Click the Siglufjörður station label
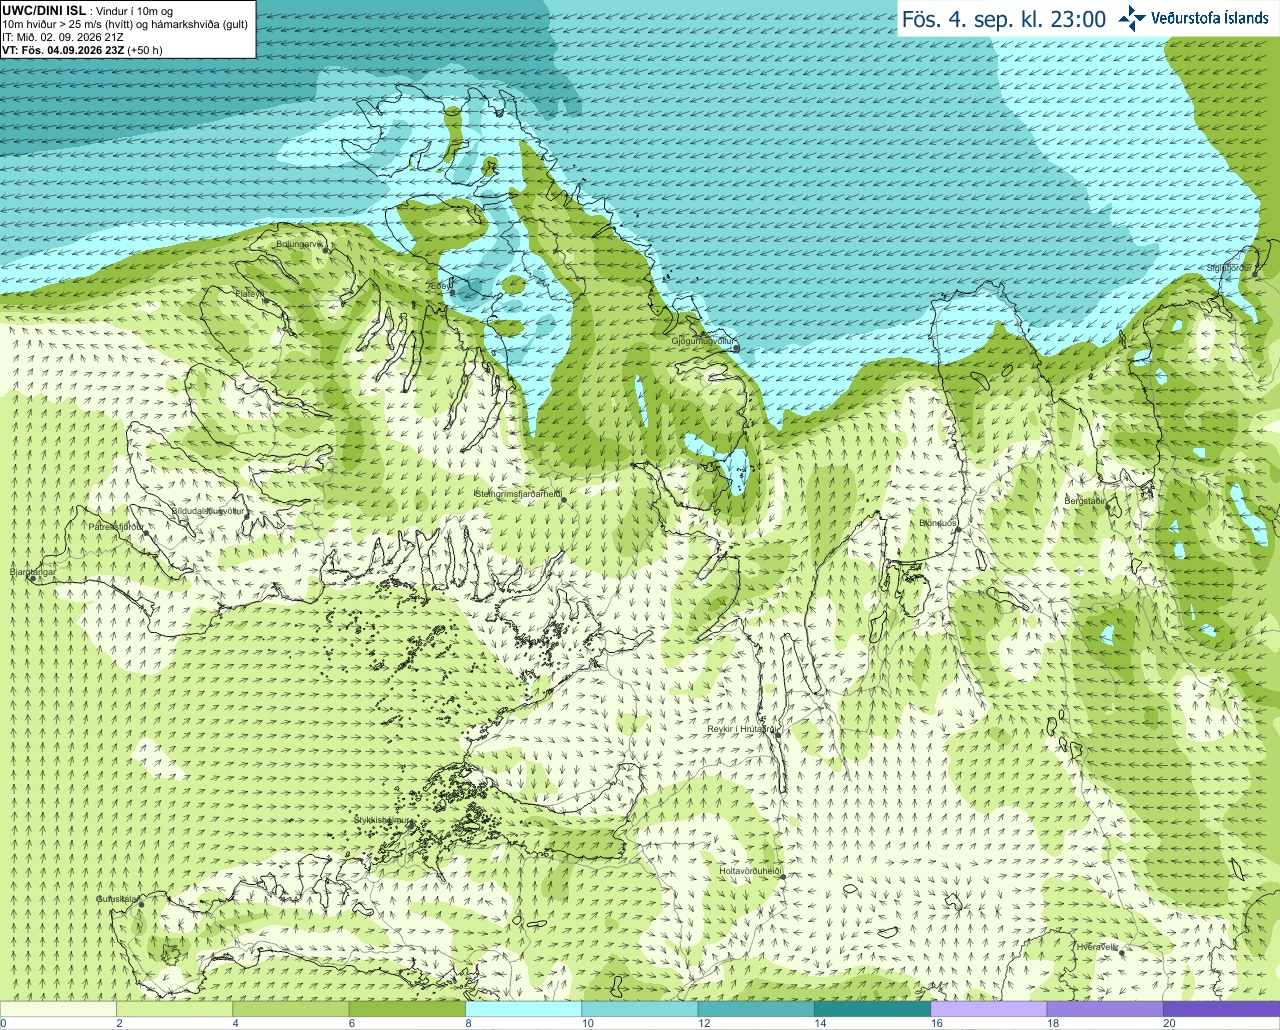Image resolution: width=1280 pixels, height=1030 pixels. (x=1229, y=268)
